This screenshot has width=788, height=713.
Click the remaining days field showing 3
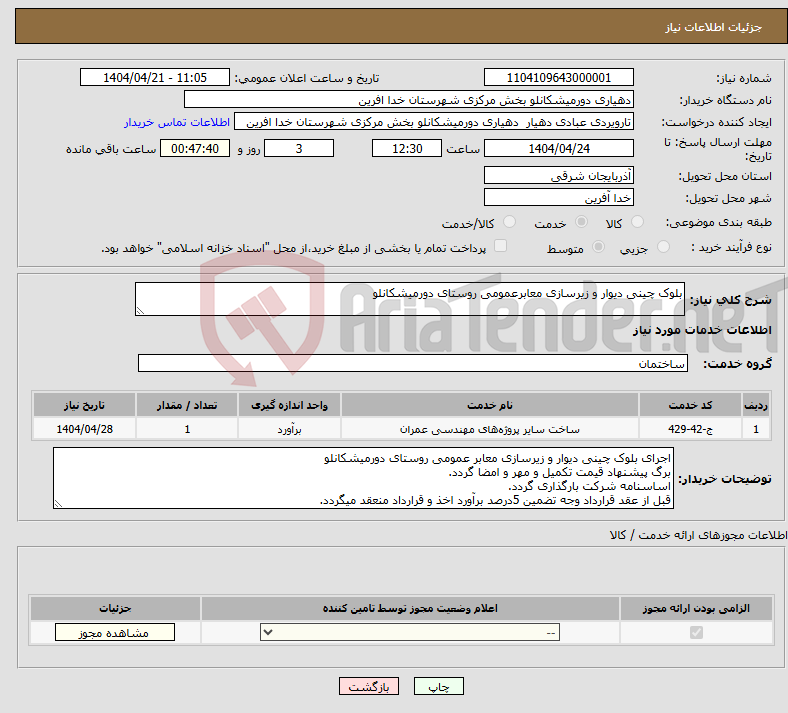299,148
